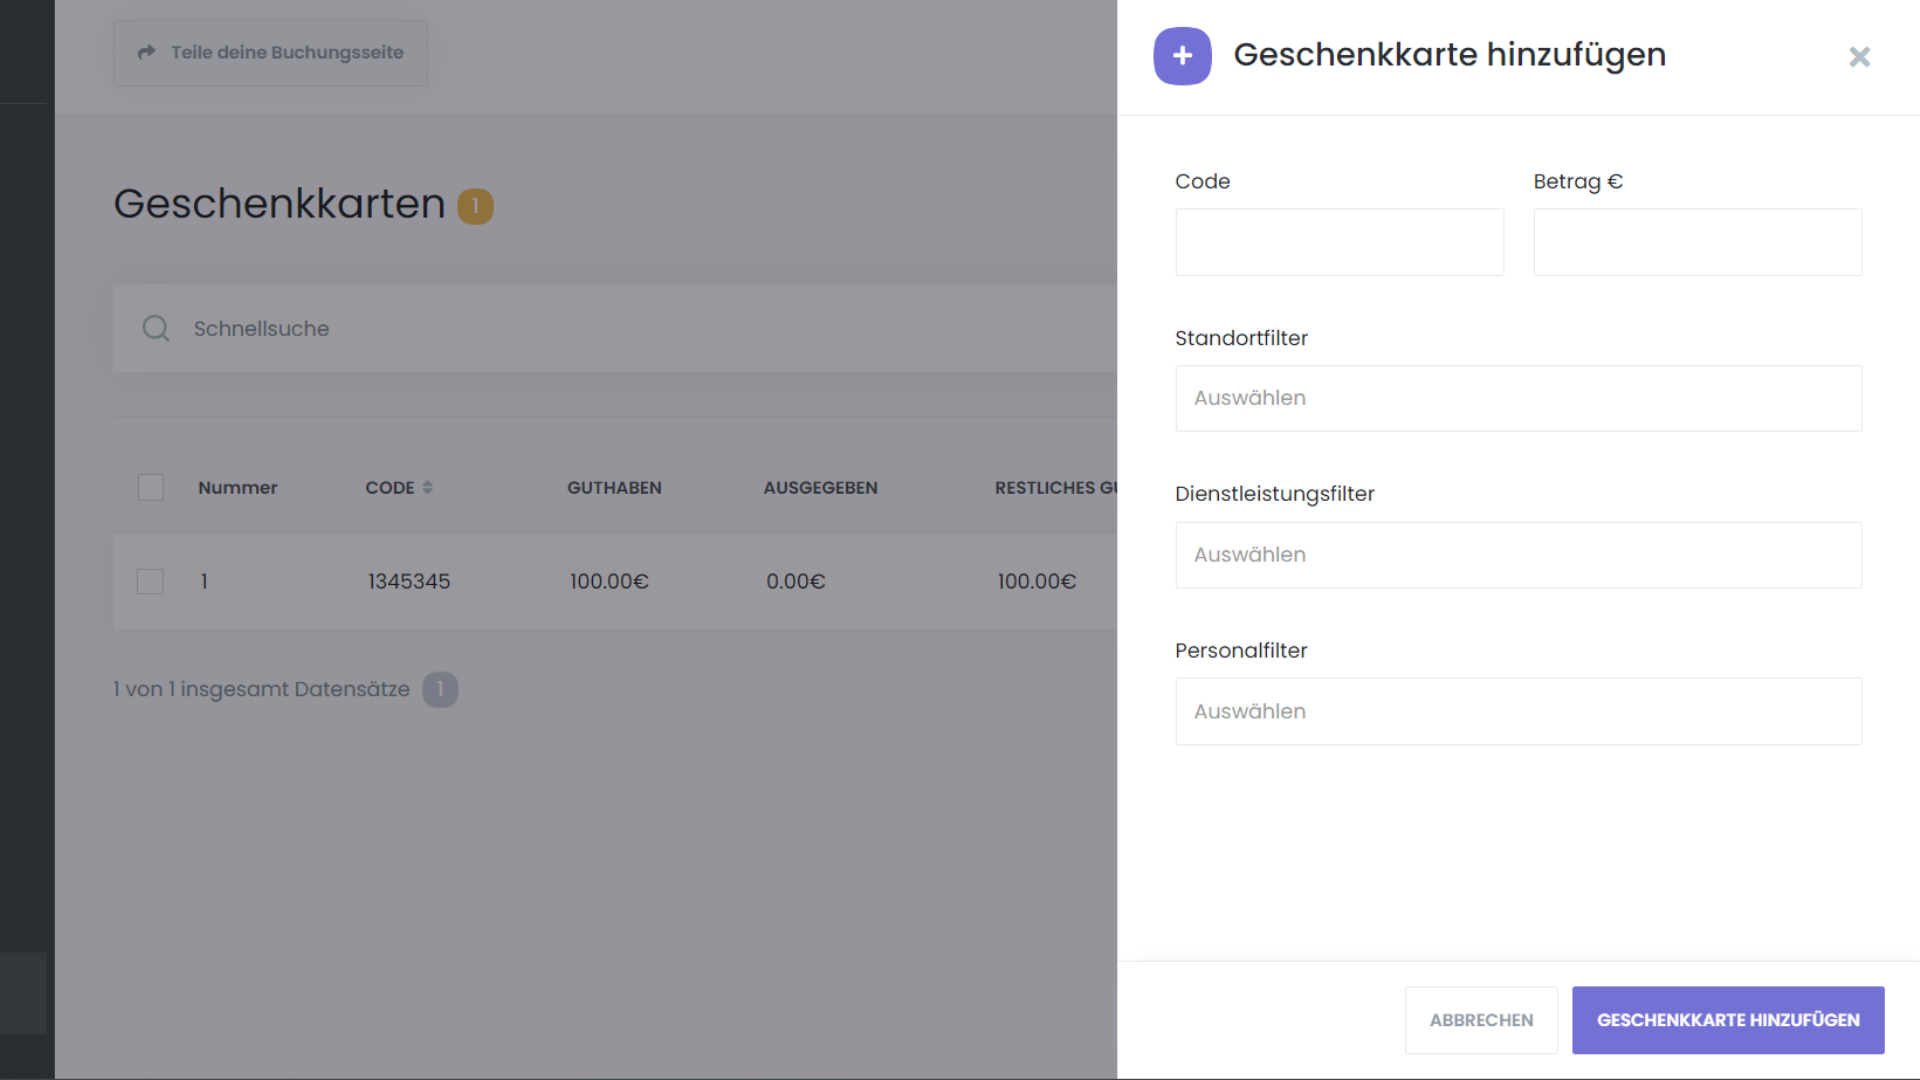Expand the Personalfilter dropdown
This screenshot has width=1920, height=1080.
1518,712
